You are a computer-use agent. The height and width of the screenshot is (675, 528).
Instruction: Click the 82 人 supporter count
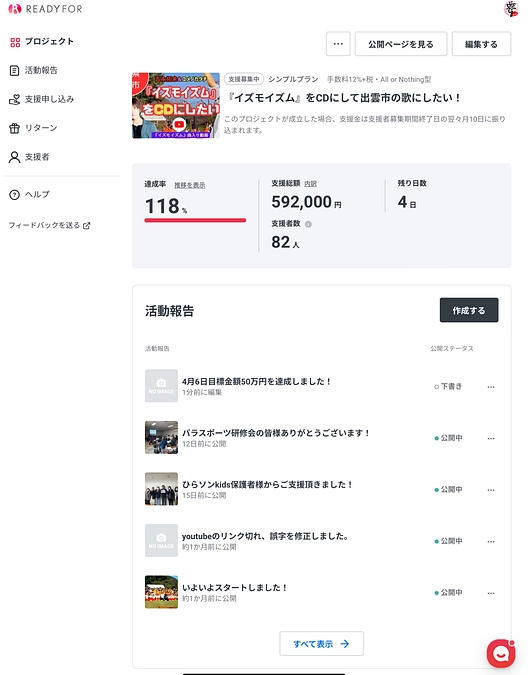285,242
